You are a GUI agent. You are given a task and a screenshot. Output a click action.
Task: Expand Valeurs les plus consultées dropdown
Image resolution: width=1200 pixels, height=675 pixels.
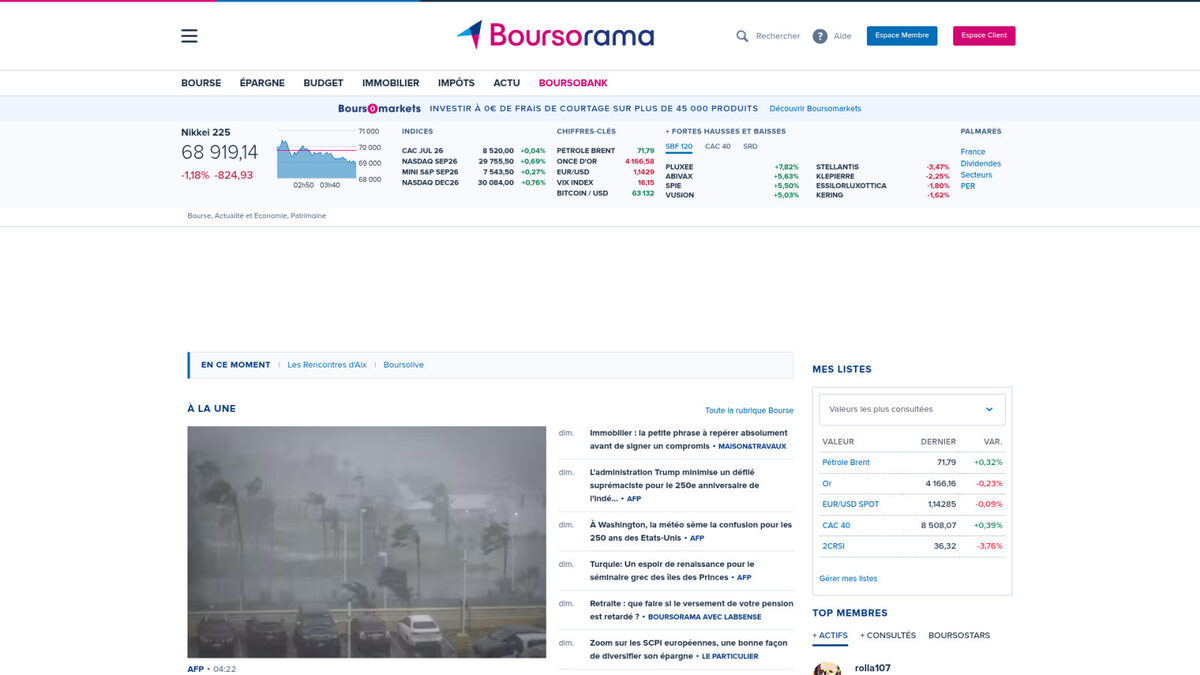tap(912, 409)
